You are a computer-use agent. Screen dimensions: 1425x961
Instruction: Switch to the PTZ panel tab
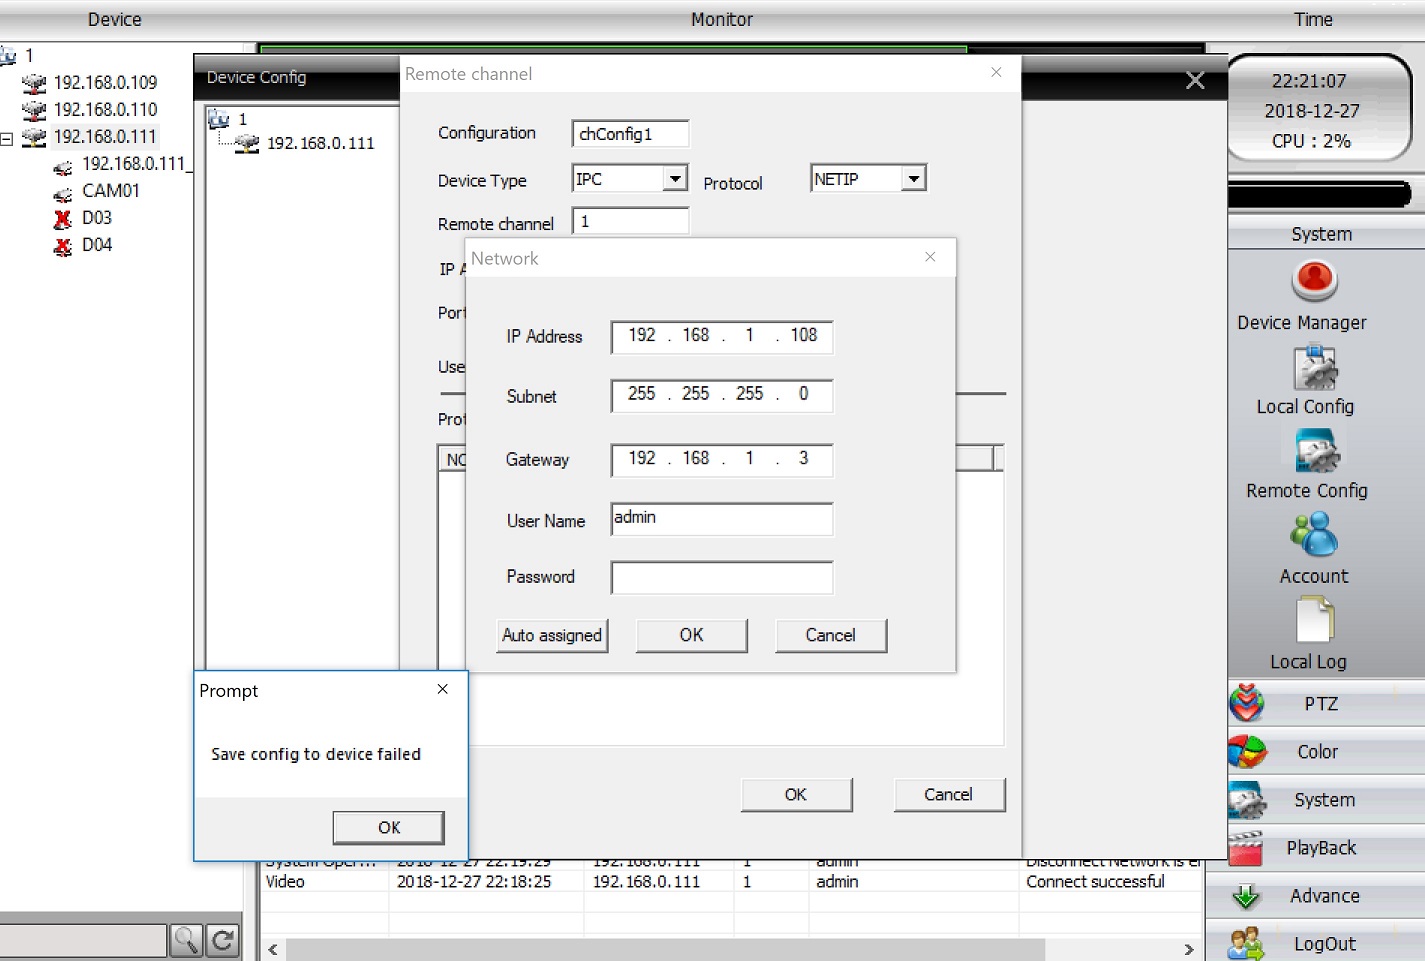tap(1320, 704)
